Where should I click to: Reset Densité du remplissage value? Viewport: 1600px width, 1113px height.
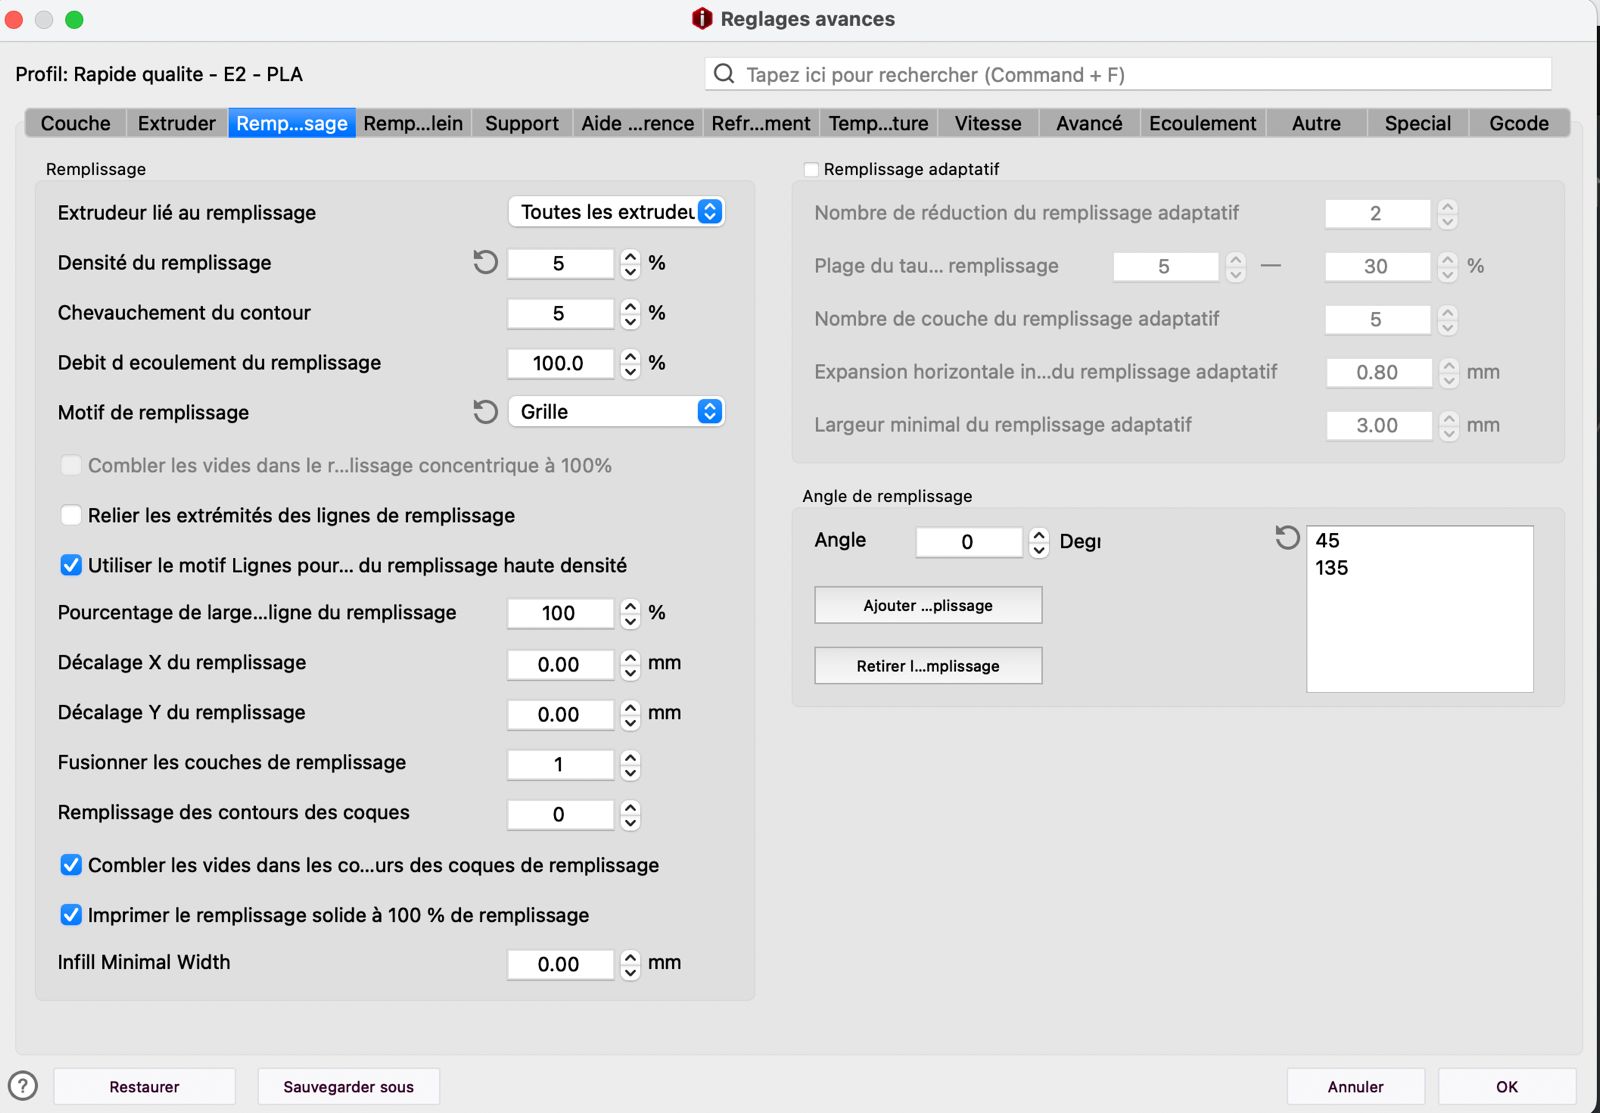pos(485,263)
